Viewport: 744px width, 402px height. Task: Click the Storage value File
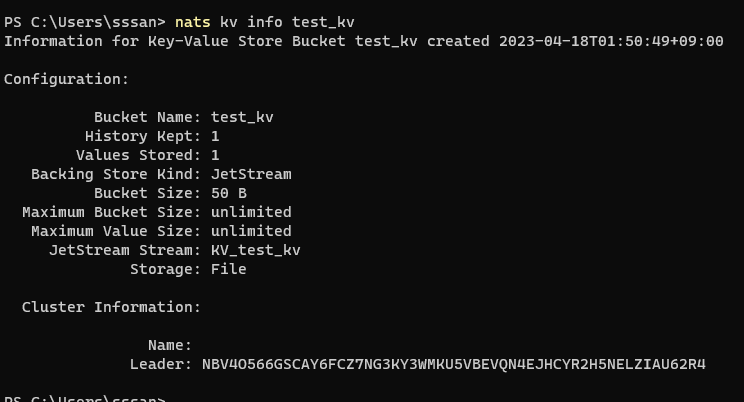pos(228,269)
